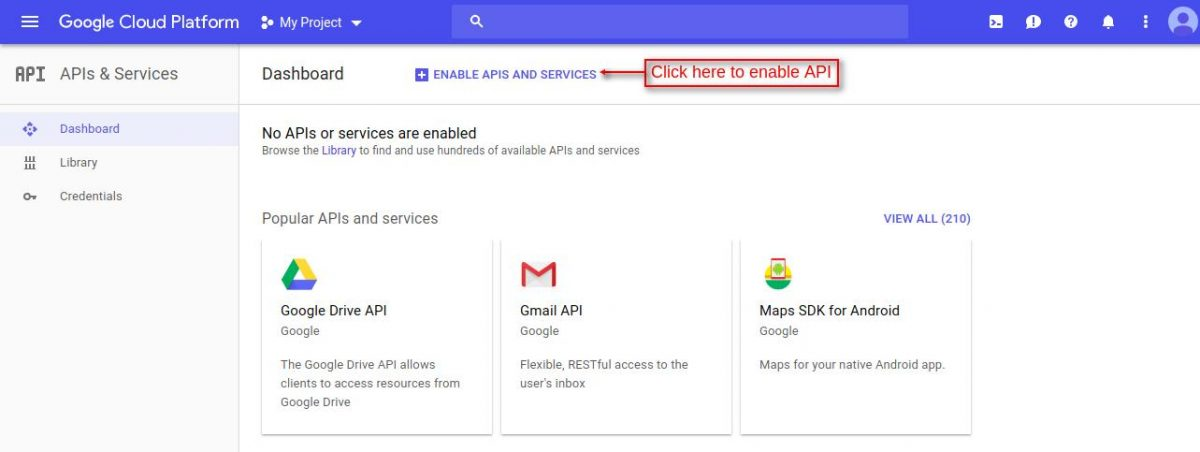The image size is (1200, 452).
Task: Click the Gmail API logo
Action: coord(538,273)
